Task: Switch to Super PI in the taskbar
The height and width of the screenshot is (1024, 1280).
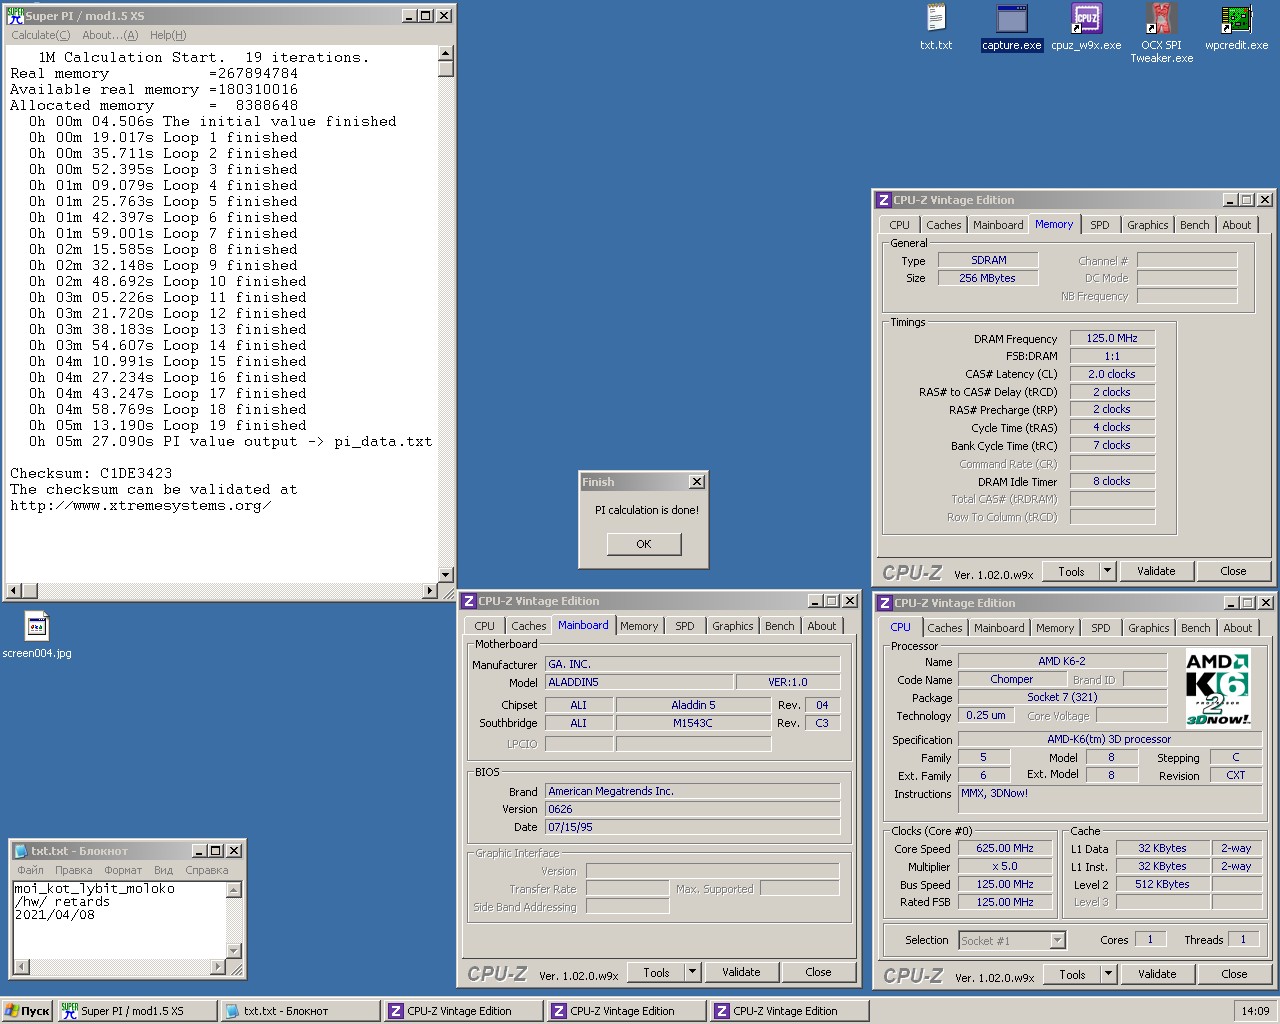Action: (x=136, y=1011)
